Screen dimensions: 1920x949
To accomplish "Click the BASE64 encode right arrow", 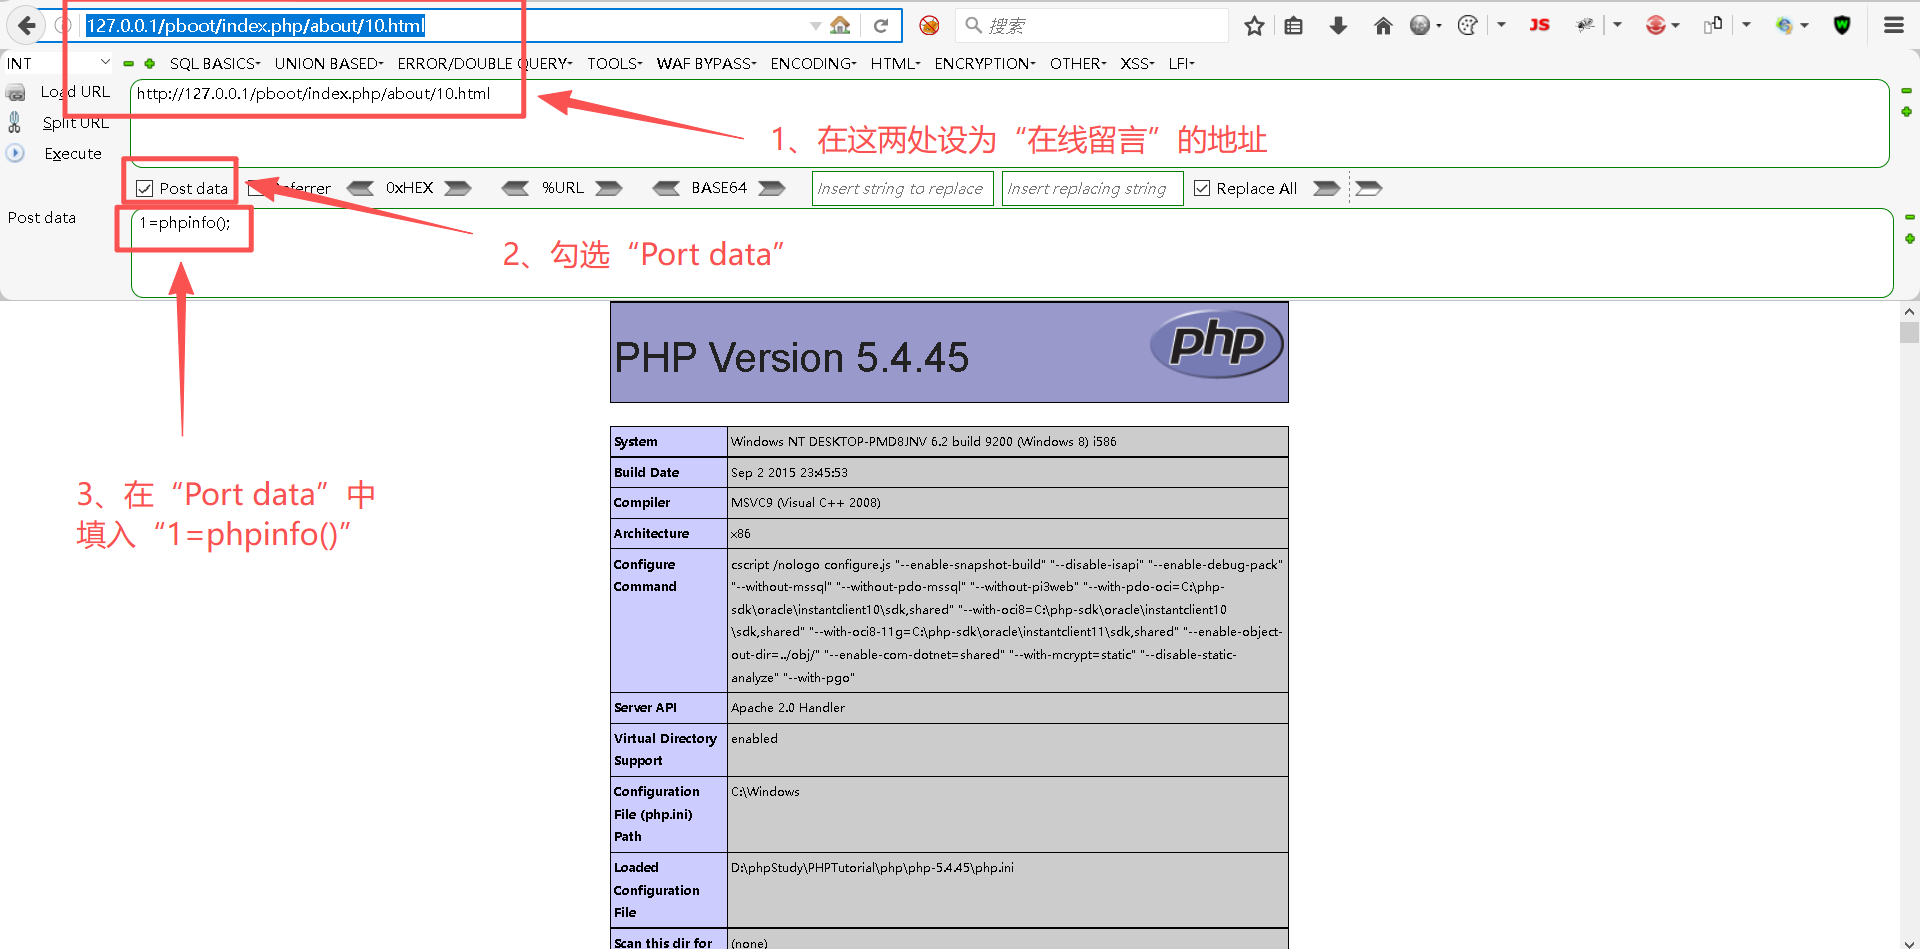I will tap(771, 188).
